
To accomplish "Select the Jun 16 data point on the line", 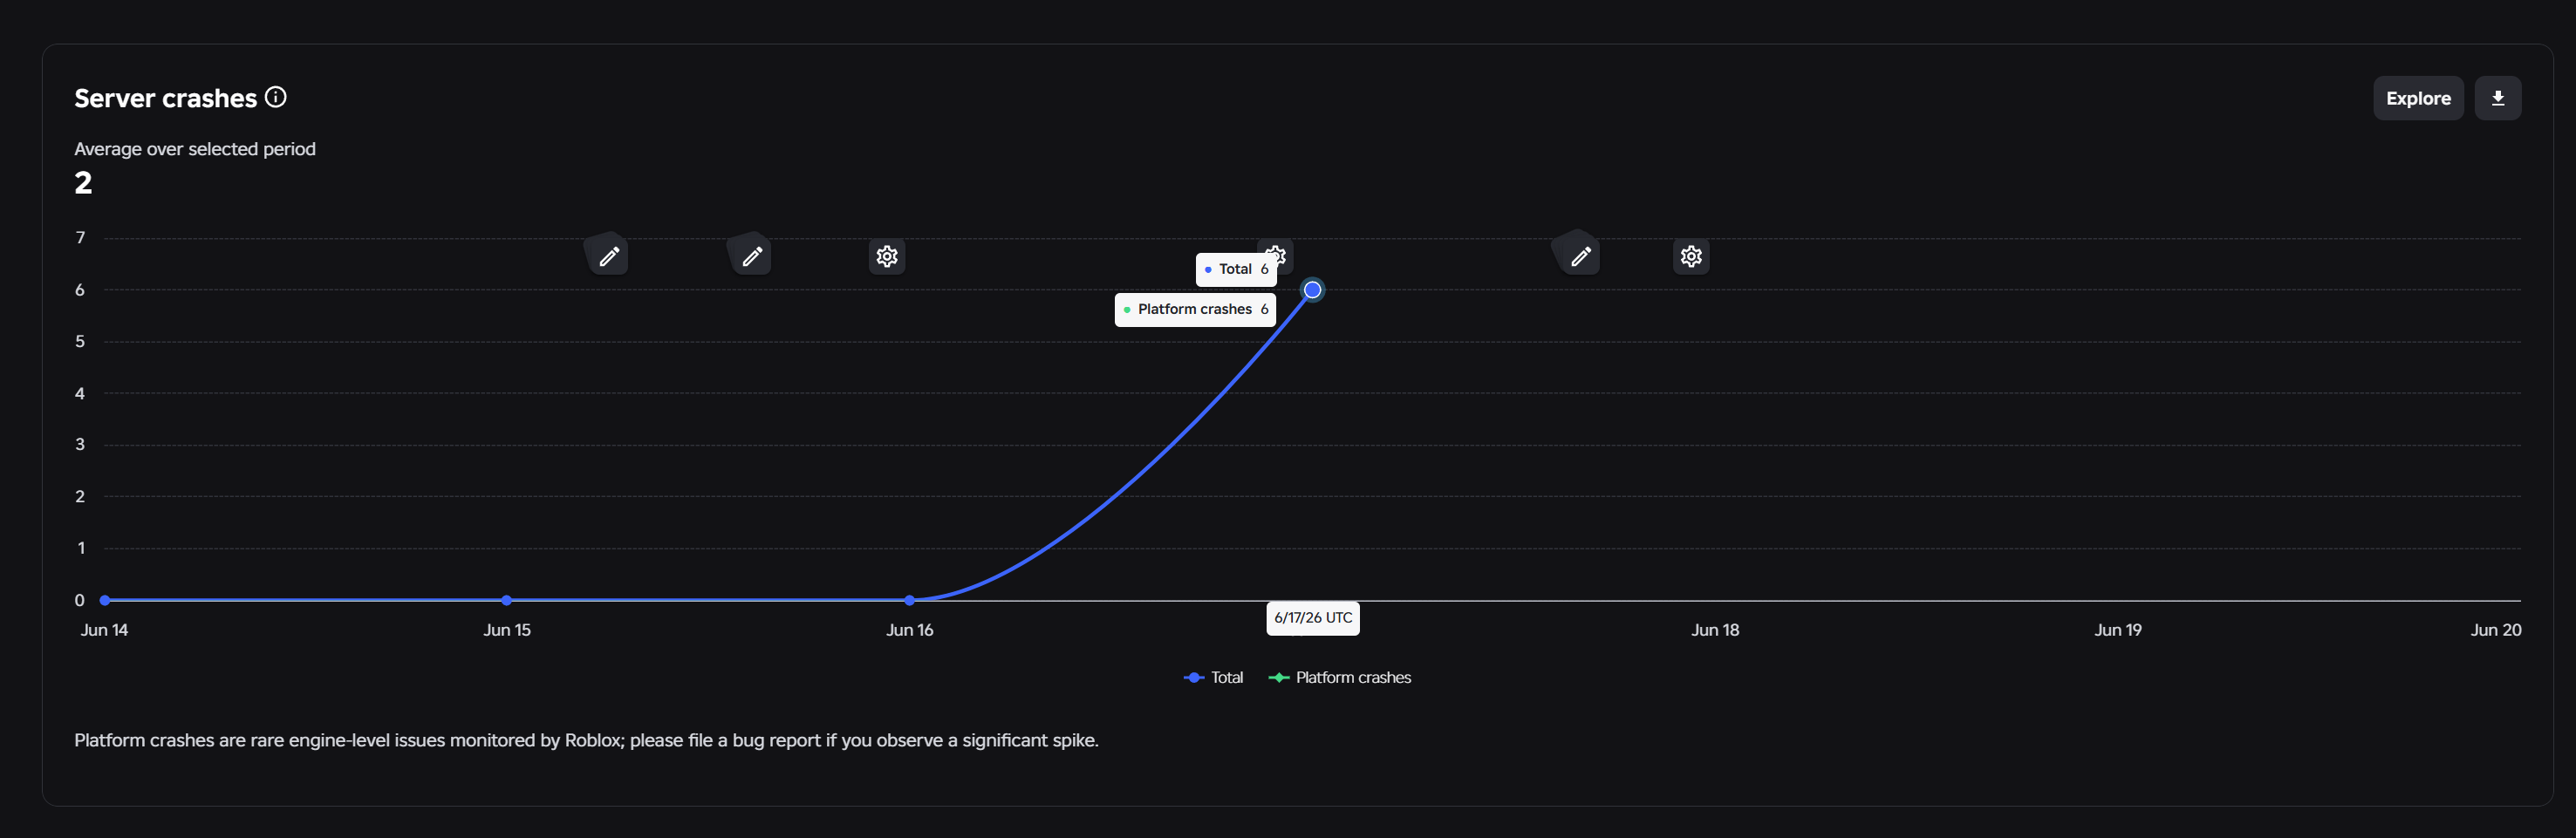I will pyautogui.click(x=909, y=600).
